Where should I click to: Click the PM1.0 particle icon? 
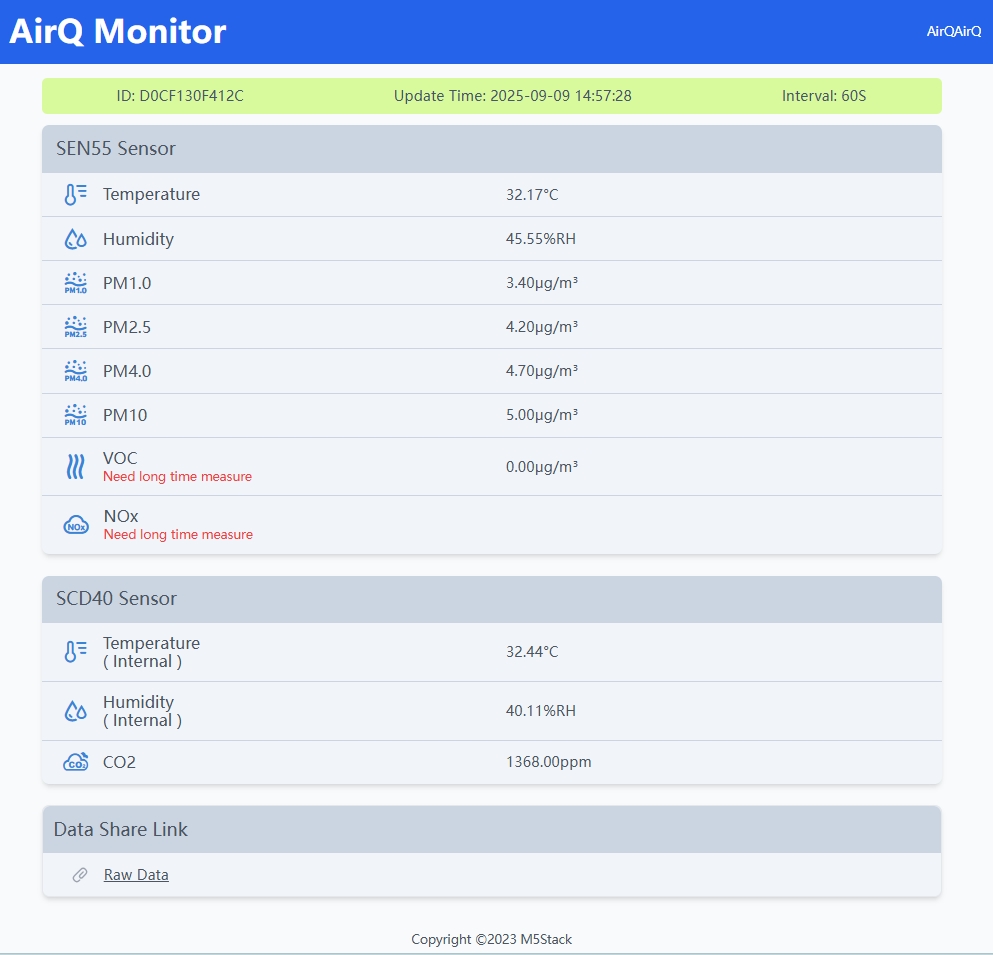(75, 283)
